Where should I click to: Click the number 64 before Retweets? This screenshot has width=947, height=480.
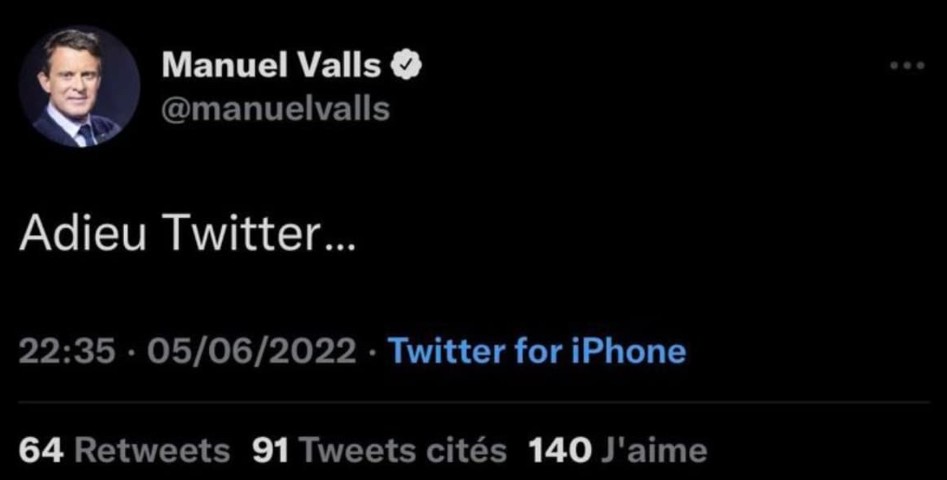click(41, 450)
